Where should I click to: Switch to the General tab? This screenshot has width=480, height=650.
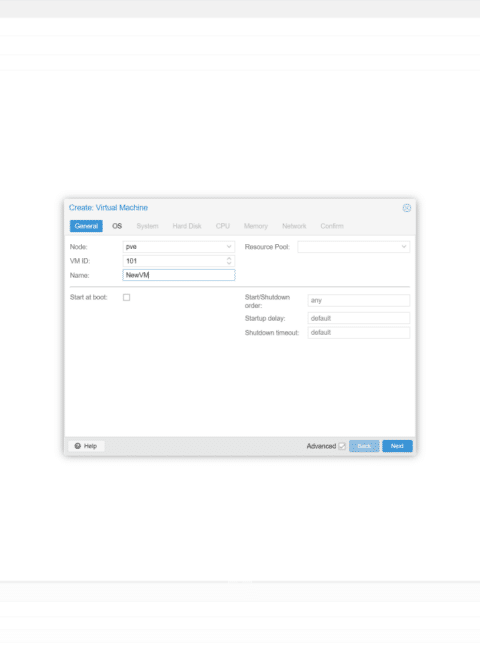tap(86, 226)
